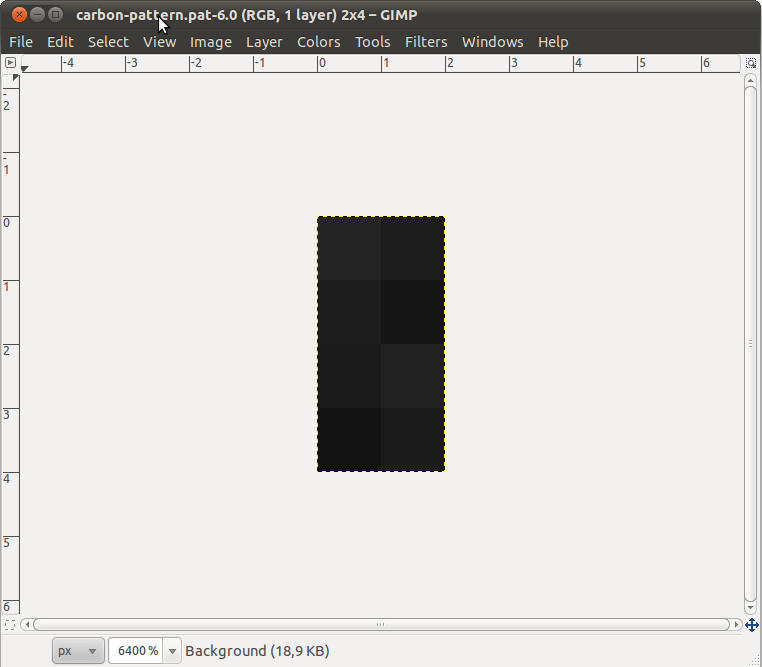The image size is (762, 667).
Task: Open the Layer menu
Action: click(264, 42)
